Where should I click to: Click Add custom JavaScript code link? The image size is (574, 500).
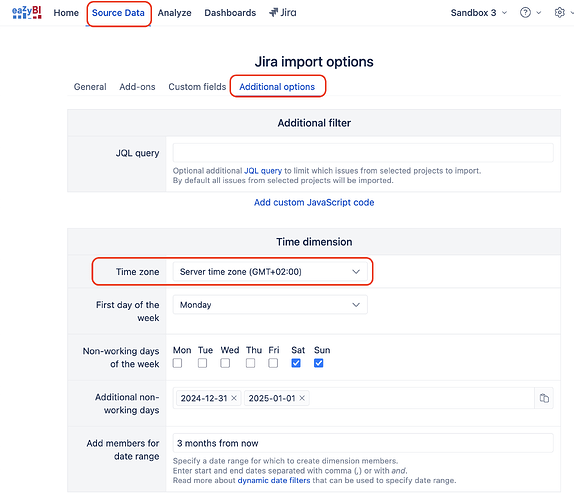(314, 202)
